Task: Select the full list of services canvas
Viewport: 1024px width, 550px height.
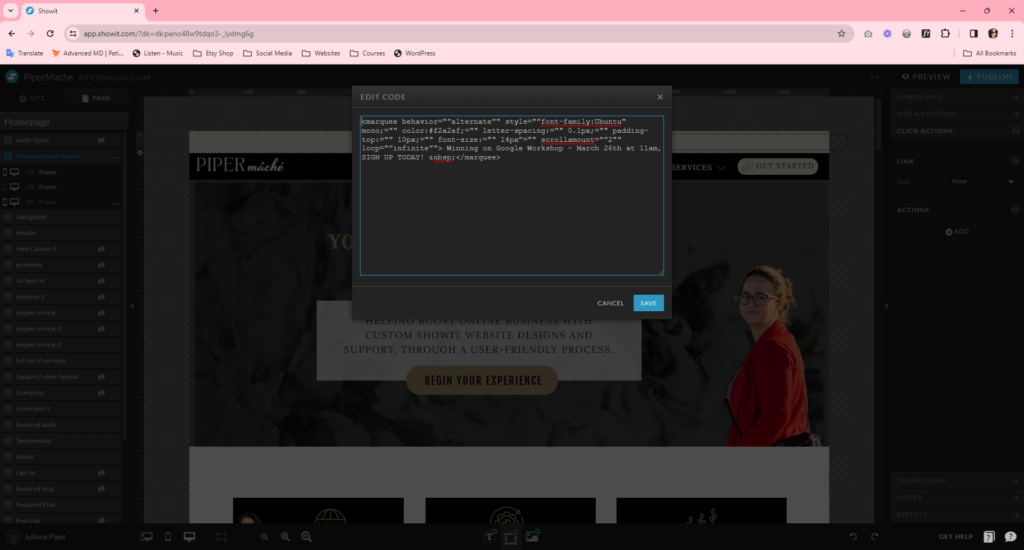Action: [x=61, y=361]
